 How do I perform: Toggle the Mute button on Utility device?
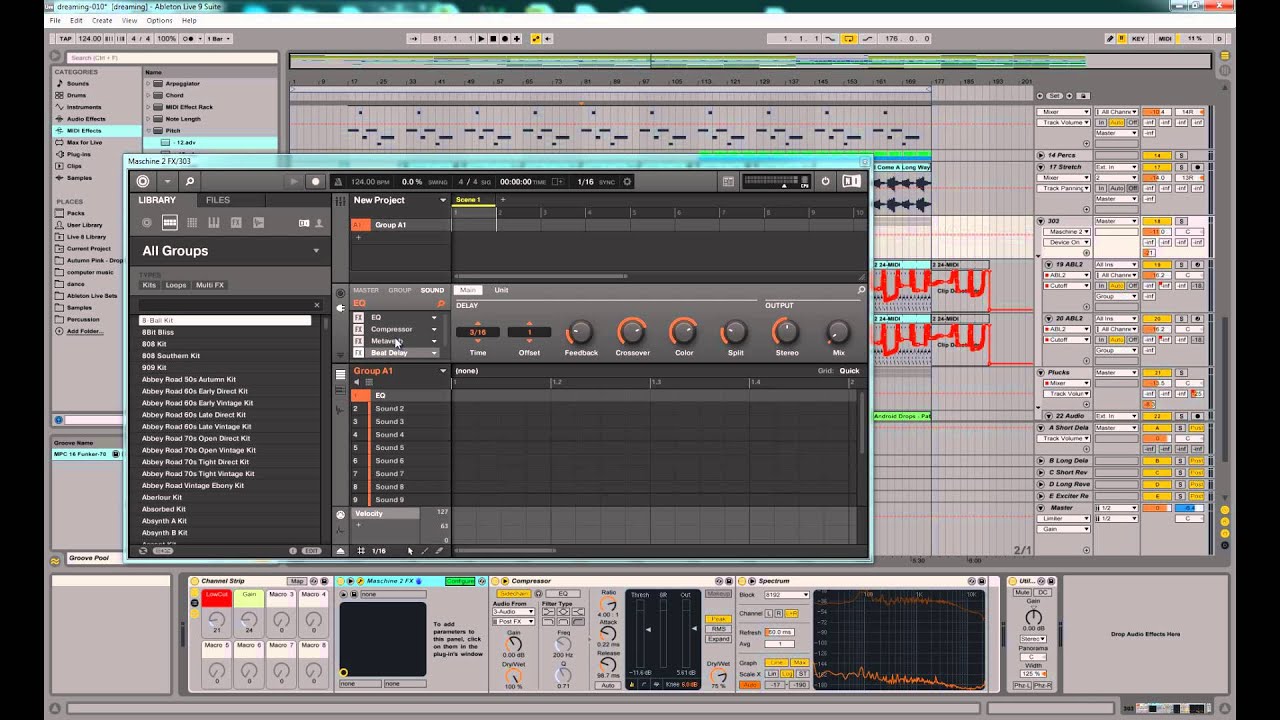pos(1022,593)
